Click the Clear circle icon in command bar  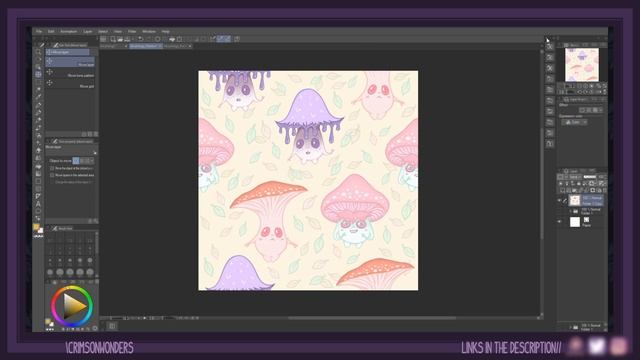pyautogui.click(x=158, y=39)
